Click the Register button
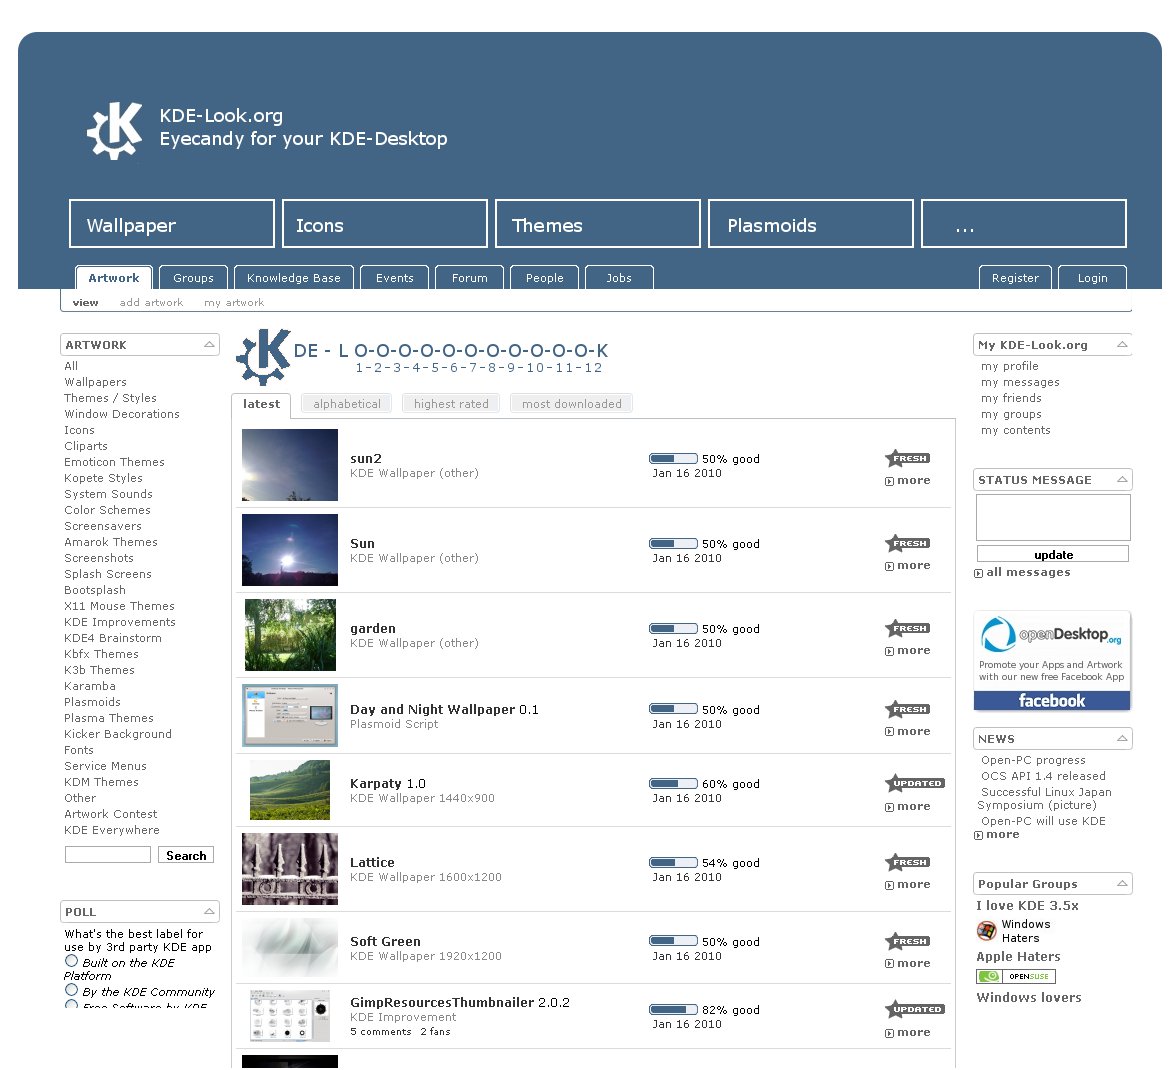 coord(1015,278)
